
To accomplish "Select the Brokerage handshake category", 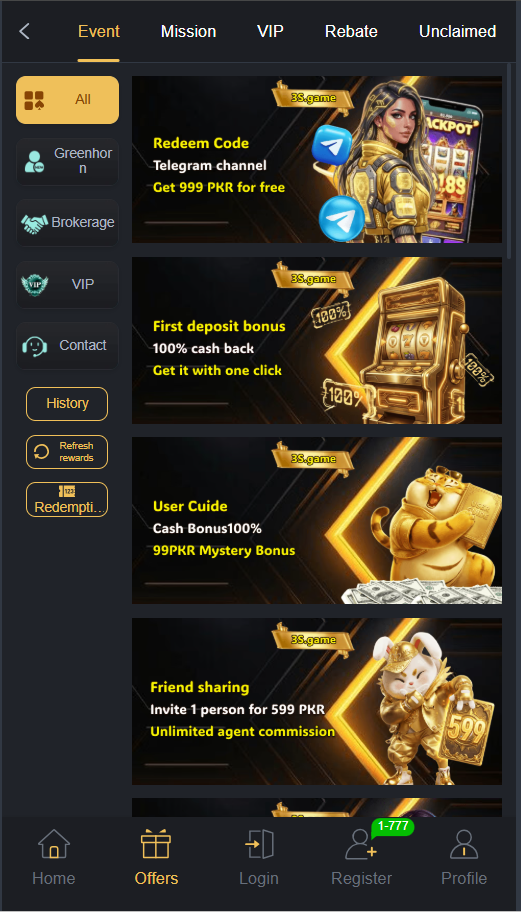I will tap(67, 223).
